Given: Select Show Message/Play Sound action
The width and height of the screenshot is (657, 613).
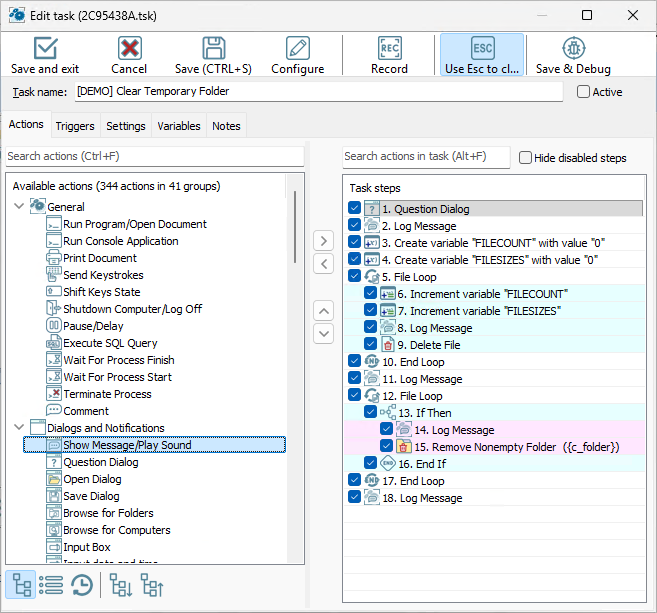Looking at the screenshot, I should (x=154, y=445).
